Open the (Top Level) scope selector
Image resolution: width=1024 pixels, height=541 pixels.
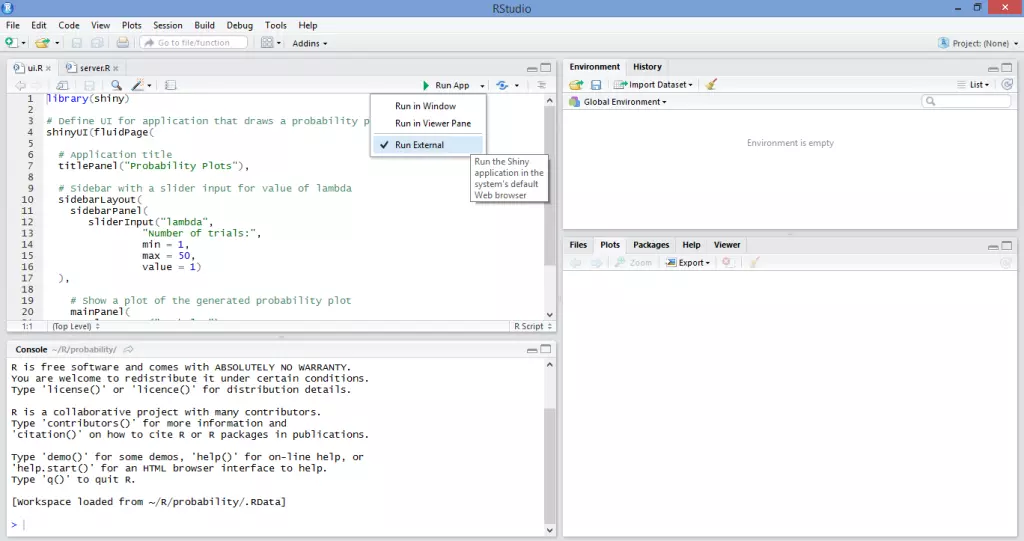pyautogui.click(x=76, y=326)
